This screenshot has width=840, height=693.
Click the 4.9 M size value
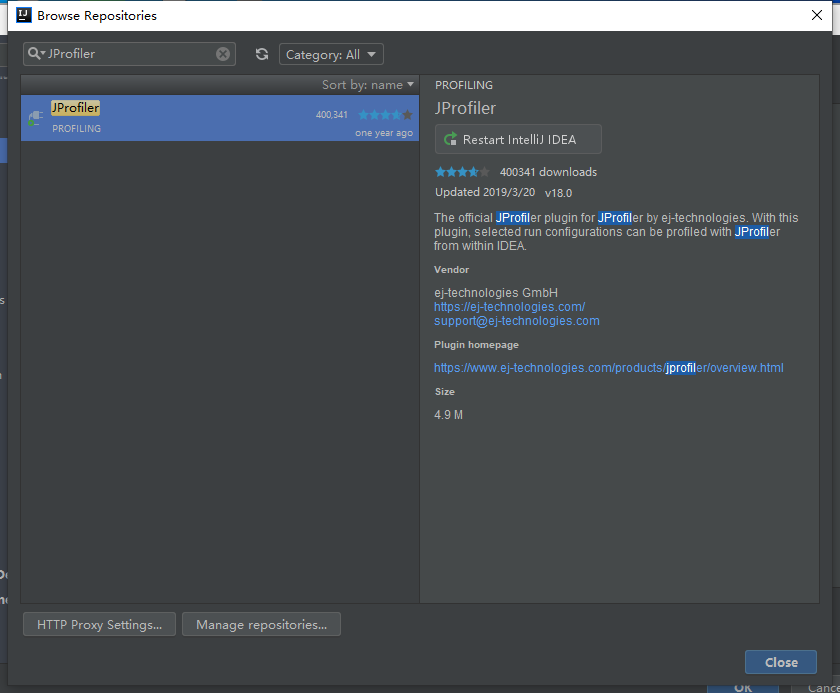pos(448,415)
